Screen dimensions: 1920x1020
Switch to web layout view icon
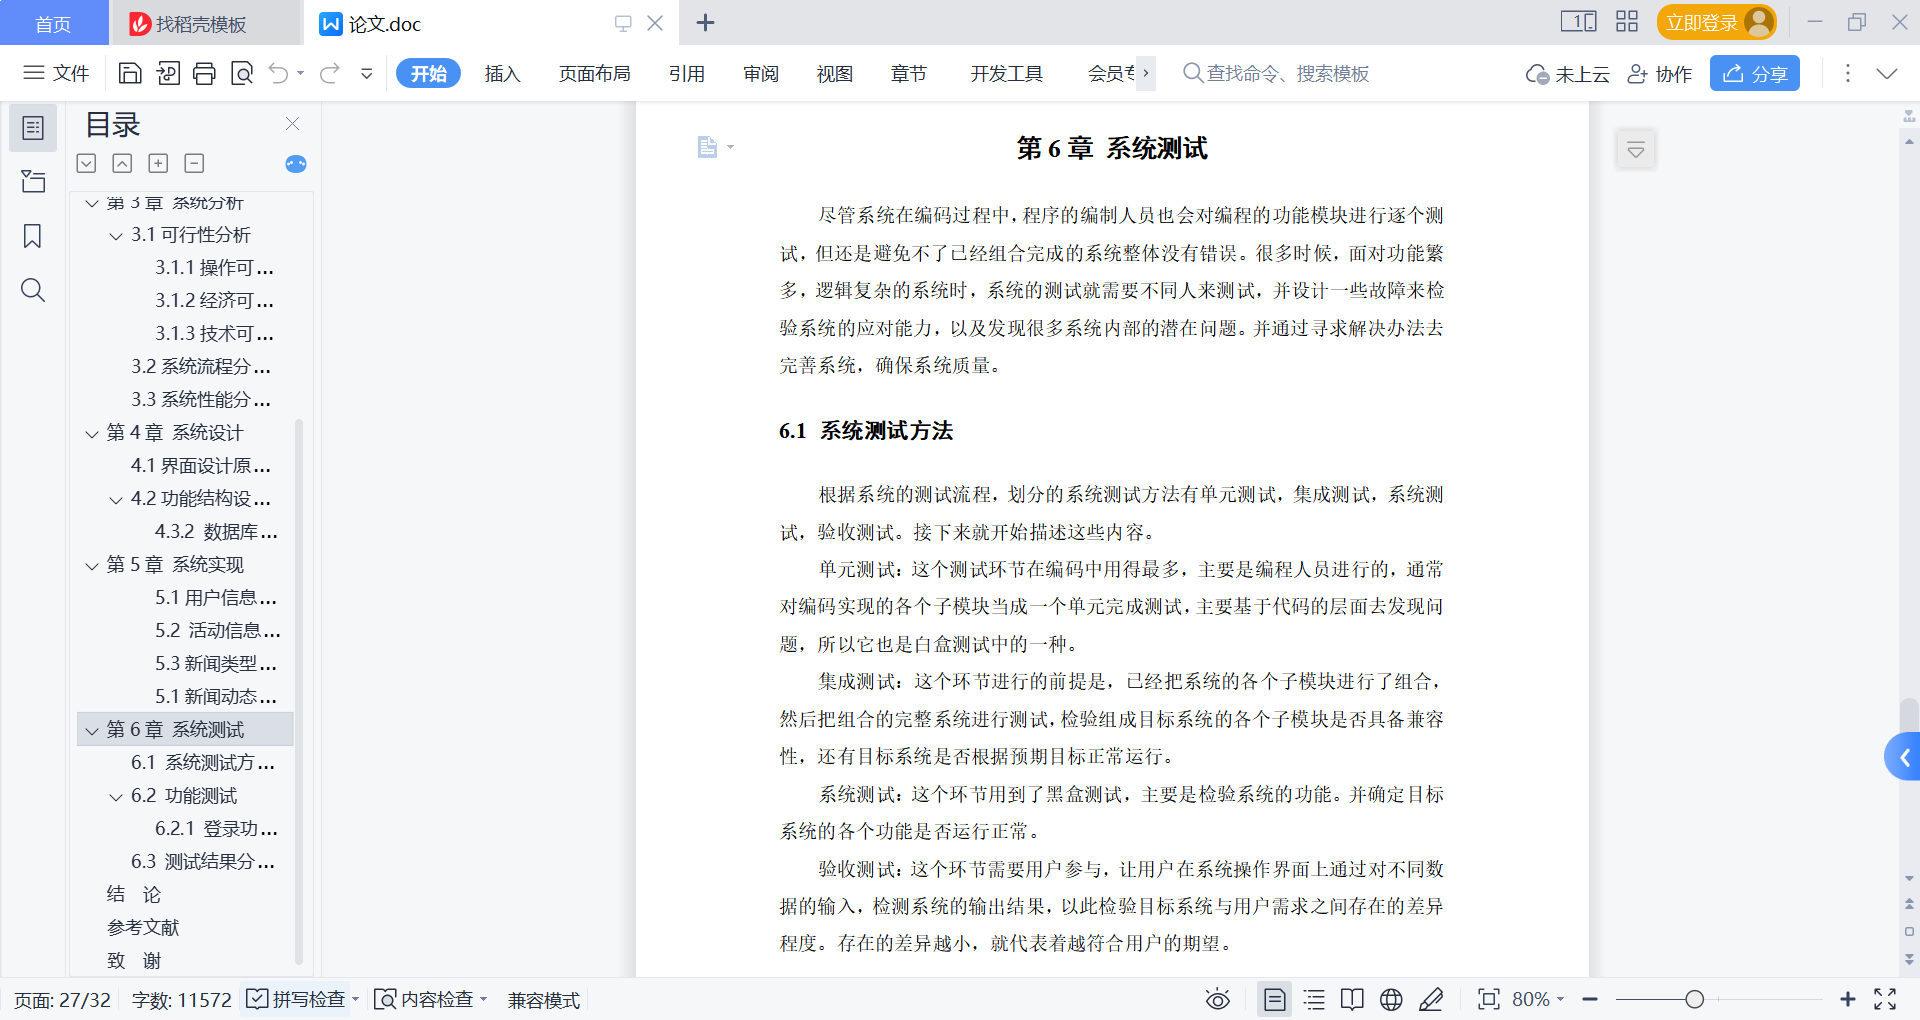(1391, 999)
